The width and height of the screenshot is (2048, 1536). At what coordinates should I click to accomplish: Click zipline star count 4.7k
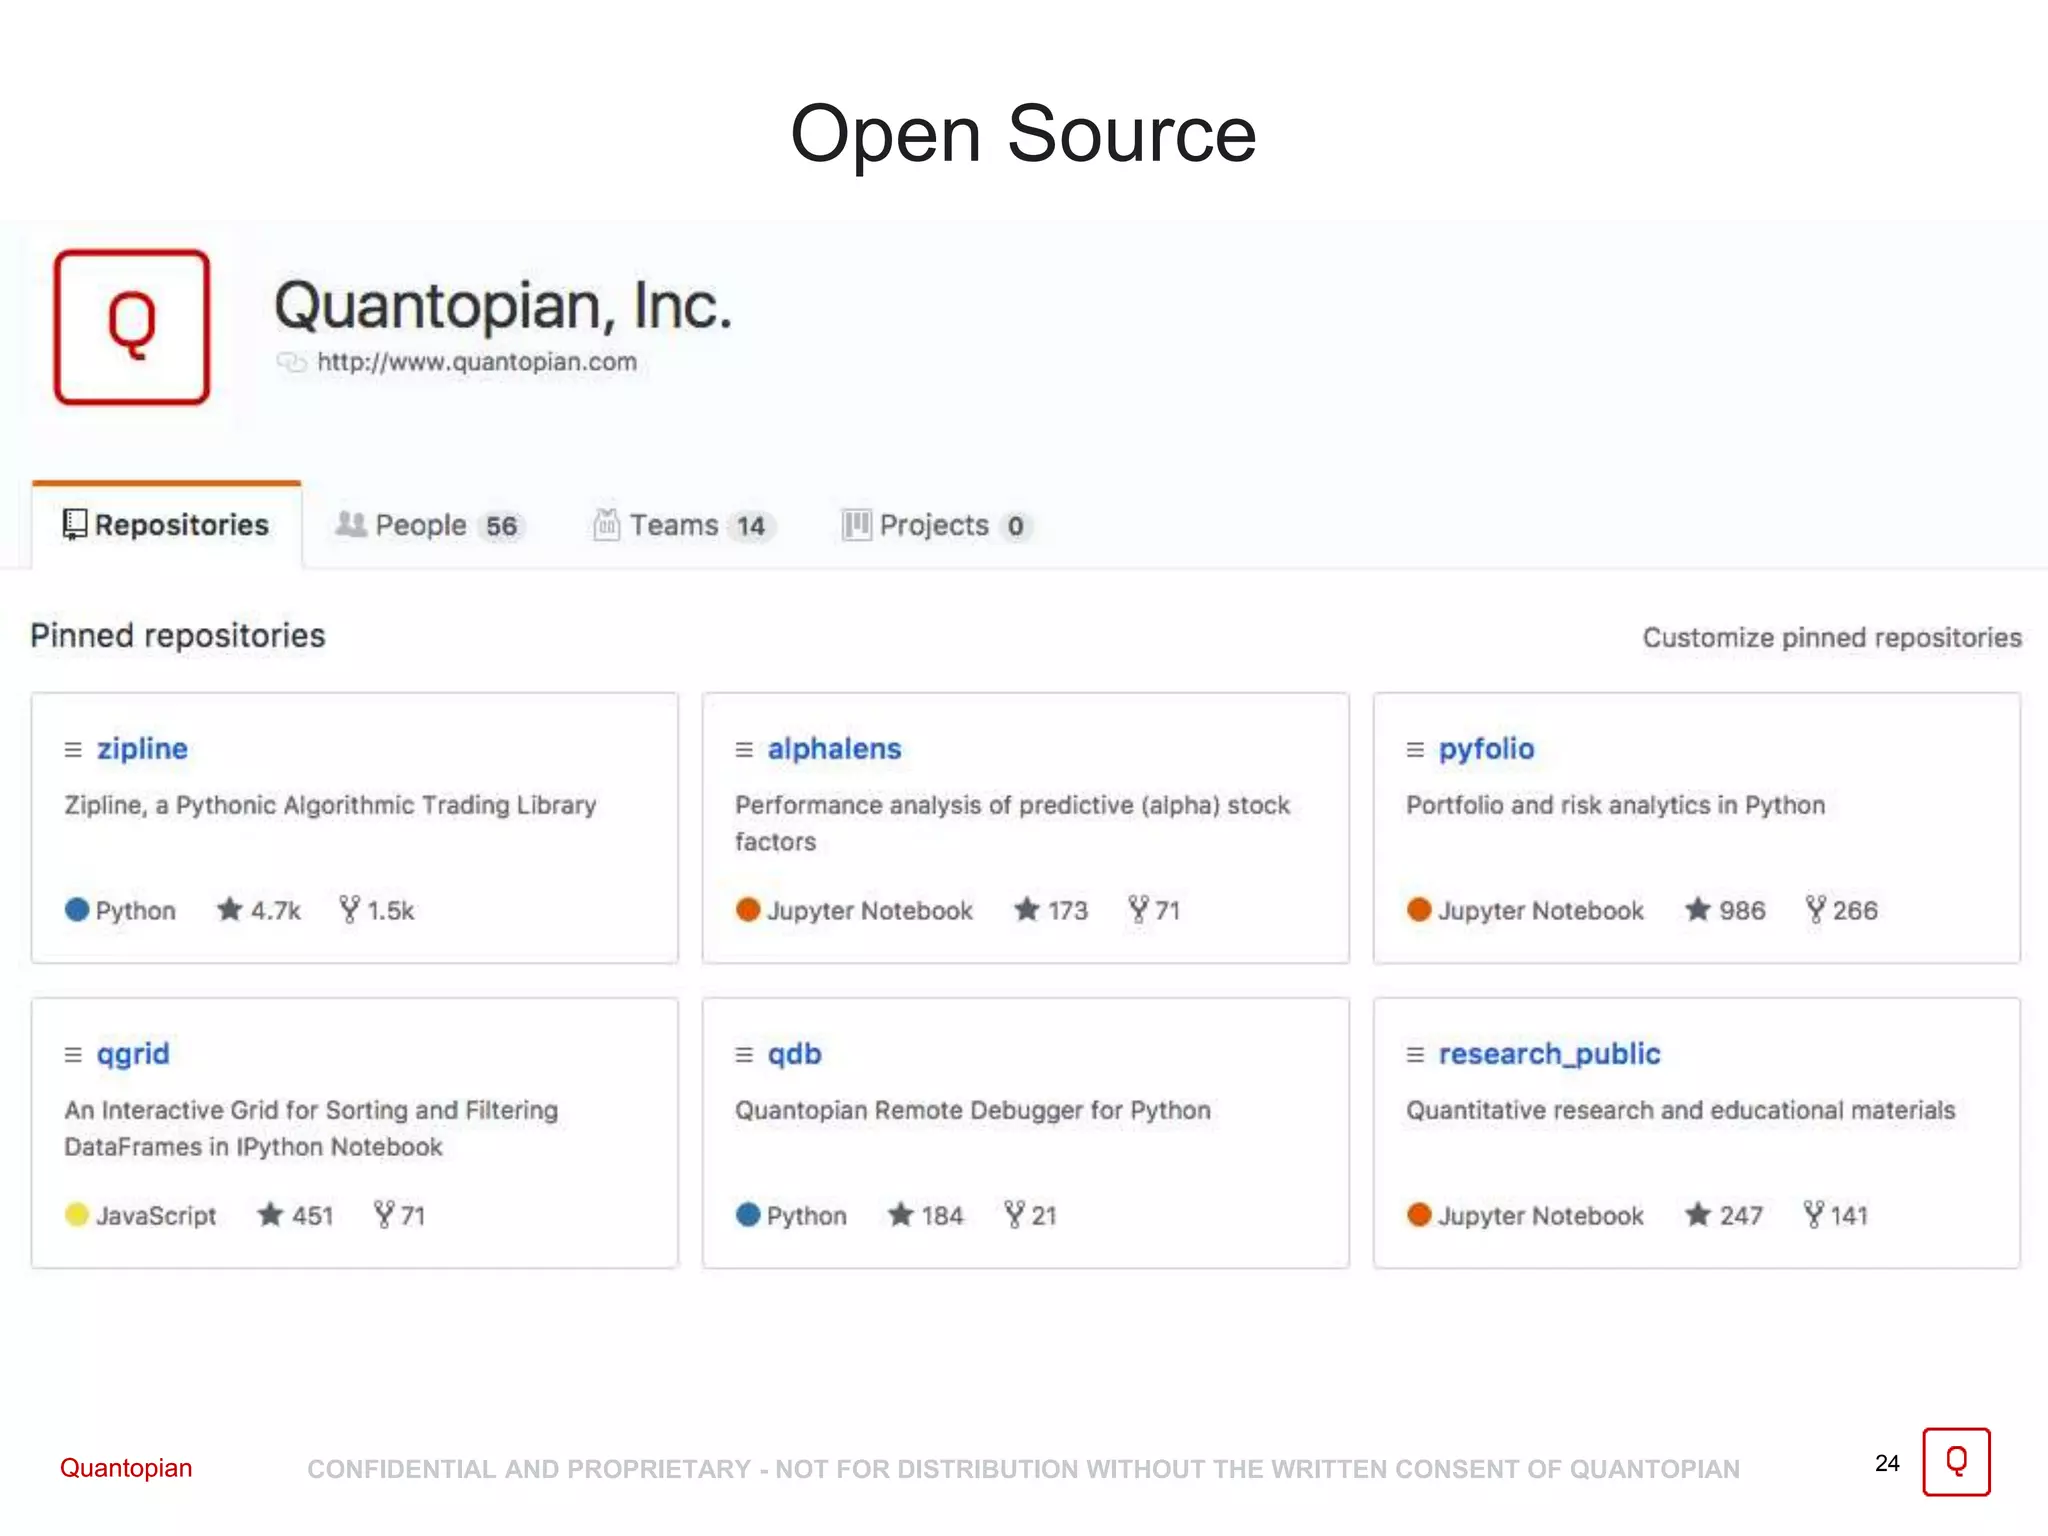(x=275, y=910)
